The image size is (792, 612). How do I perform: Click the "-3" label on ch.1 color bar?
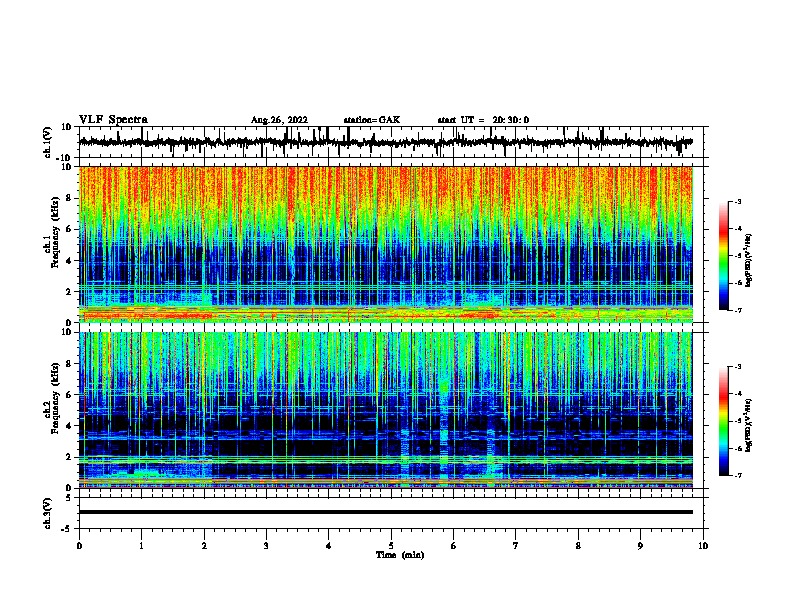(737, 202)
